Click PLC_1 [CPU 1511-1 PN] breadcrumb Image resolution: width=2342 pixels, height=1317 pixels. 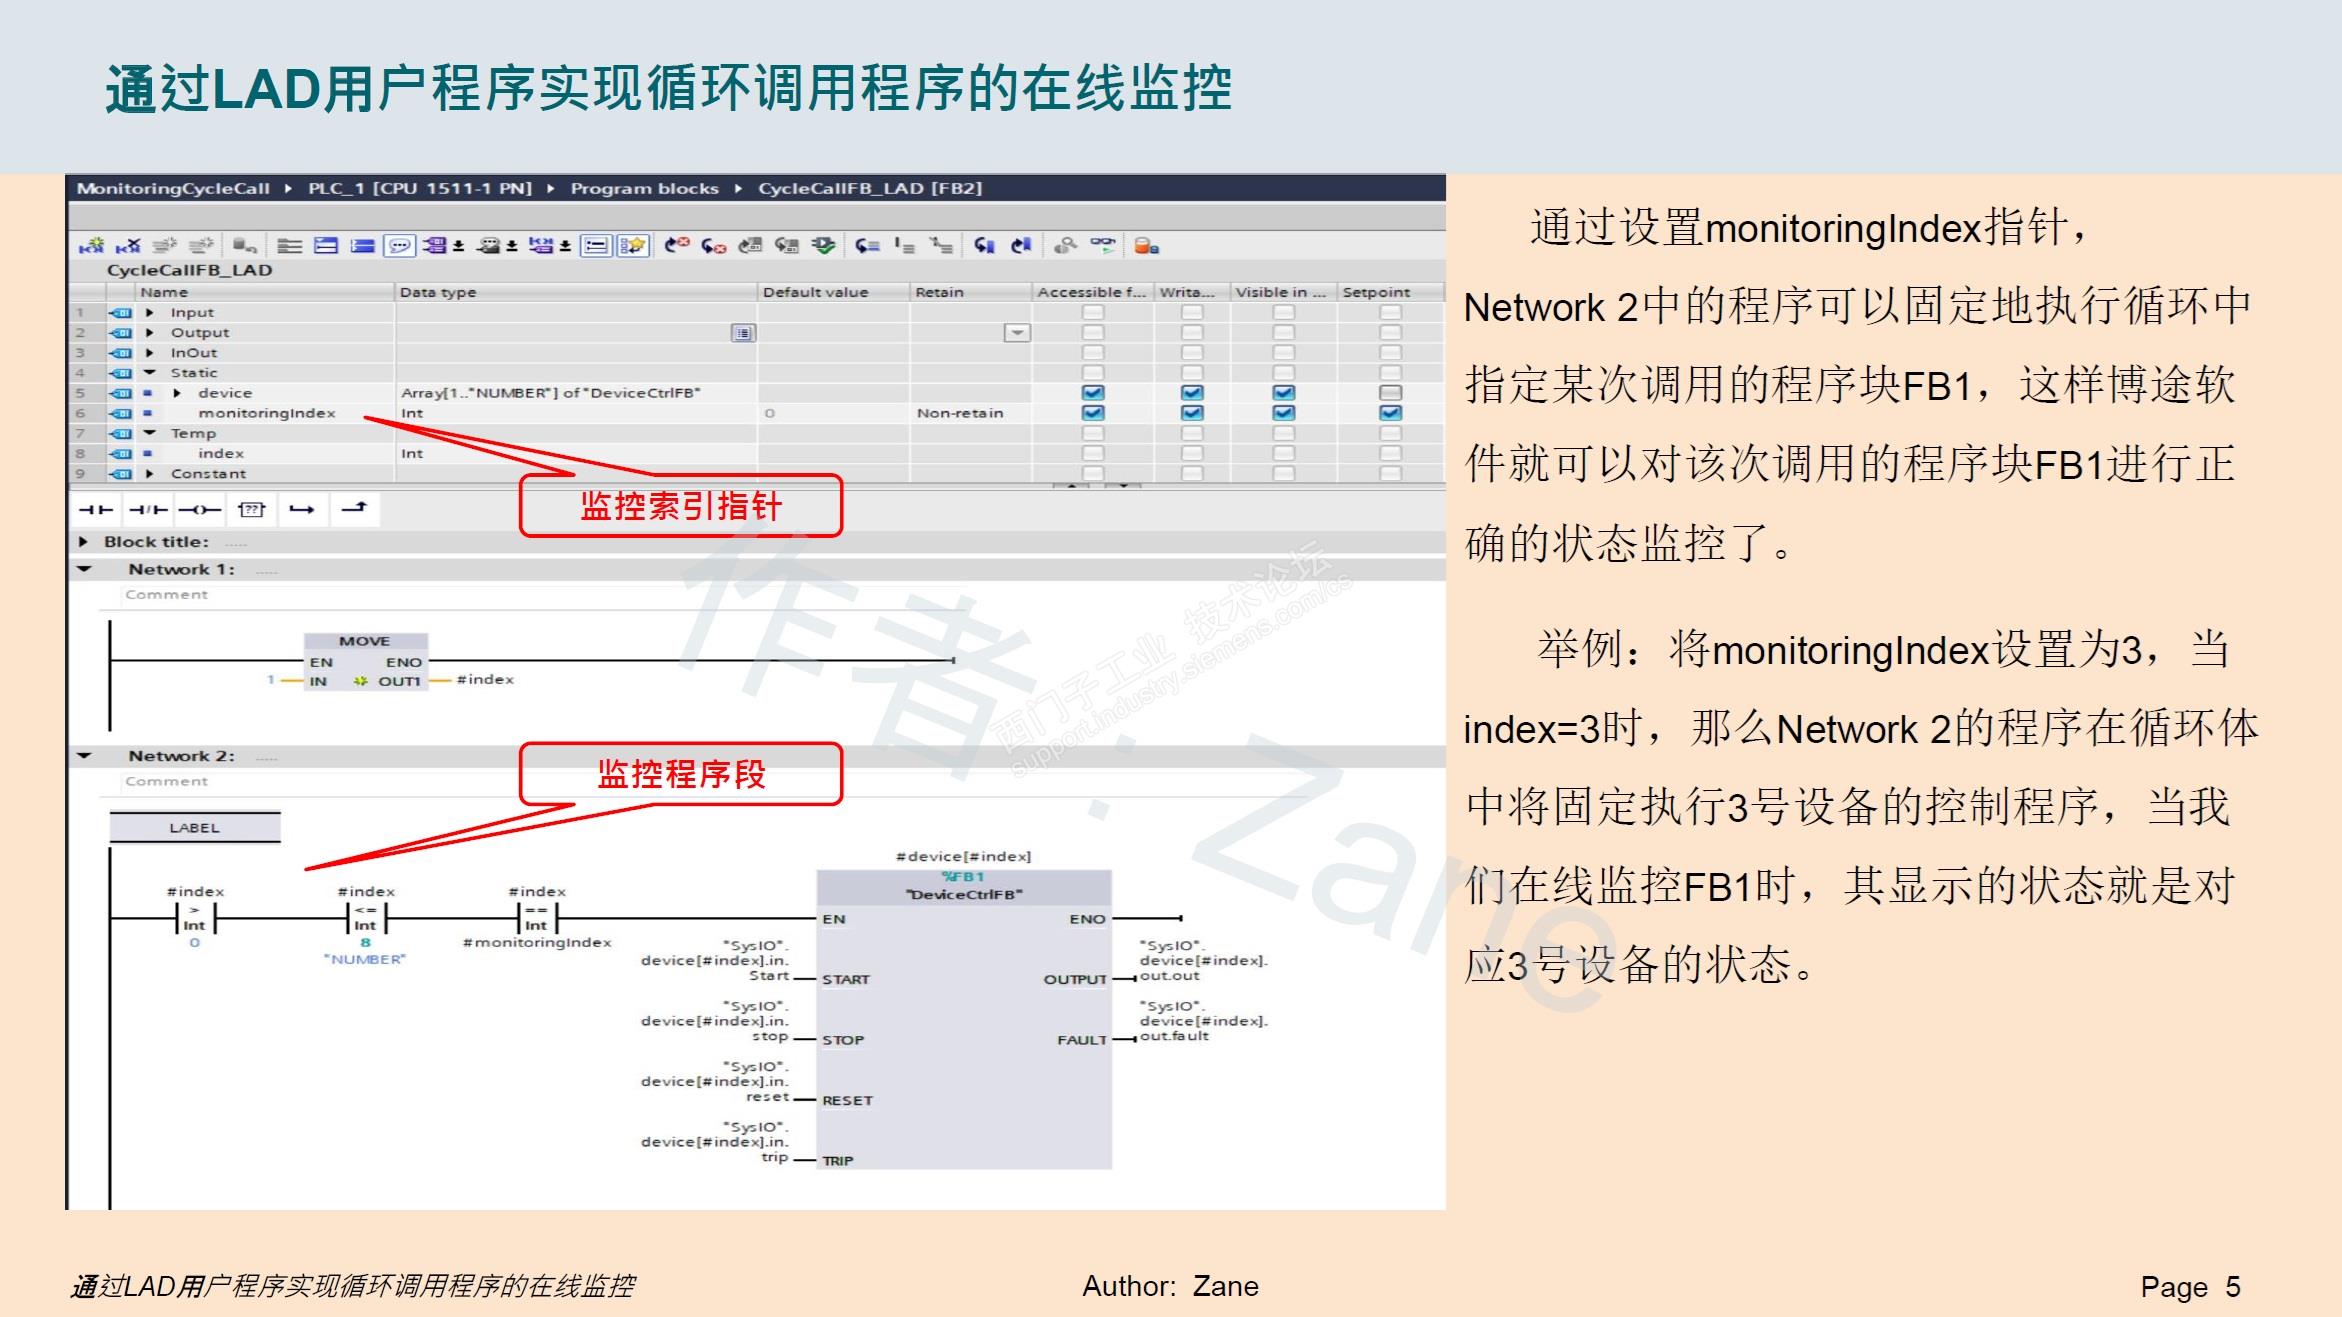tap(419, 188)
